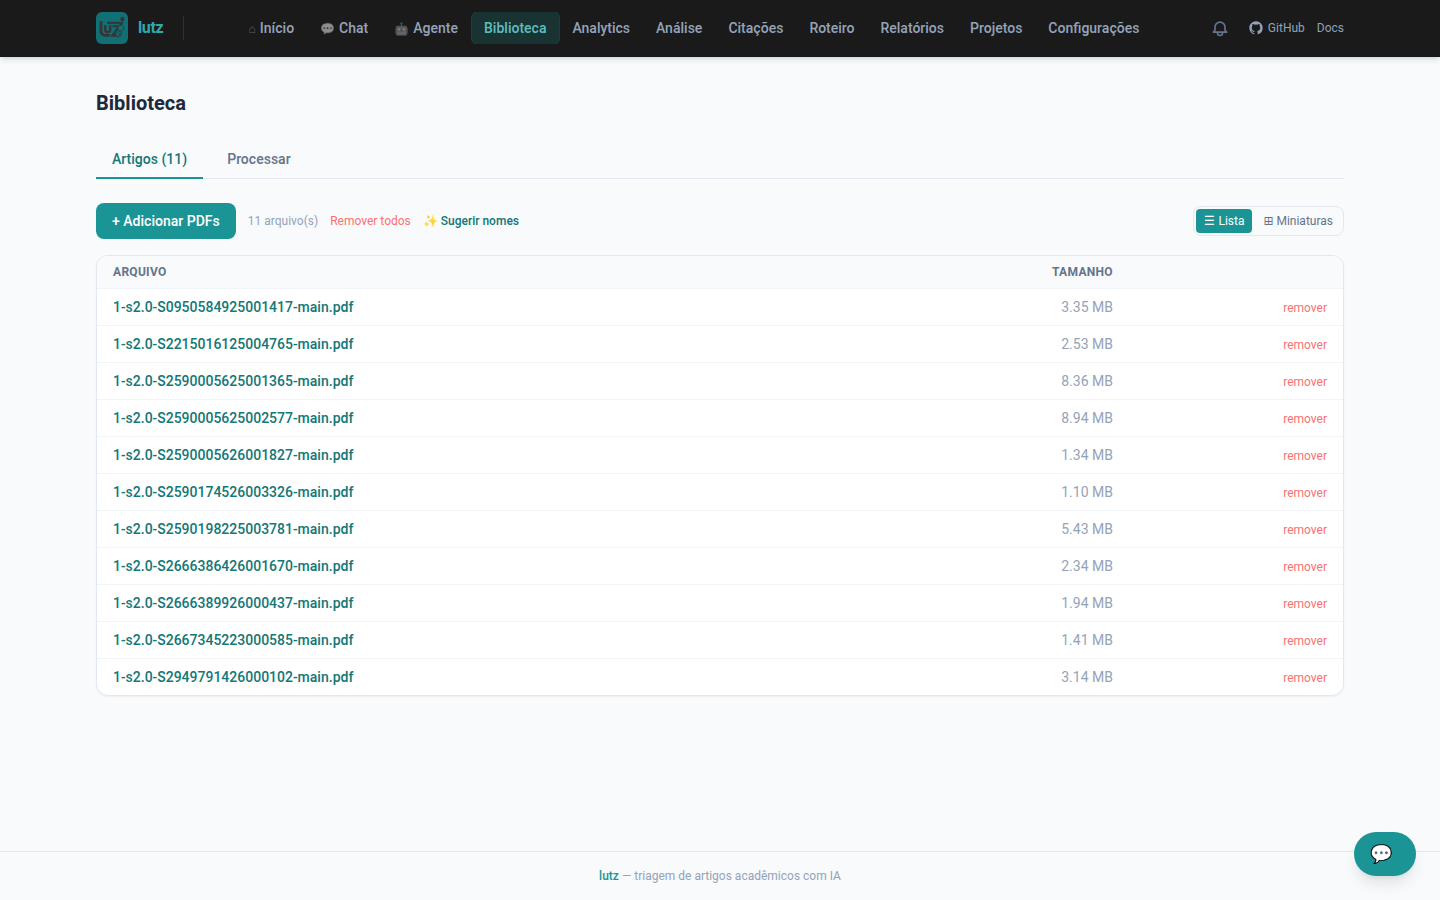
Task: Open the Agente page
Action: click(x=426, y=28)
